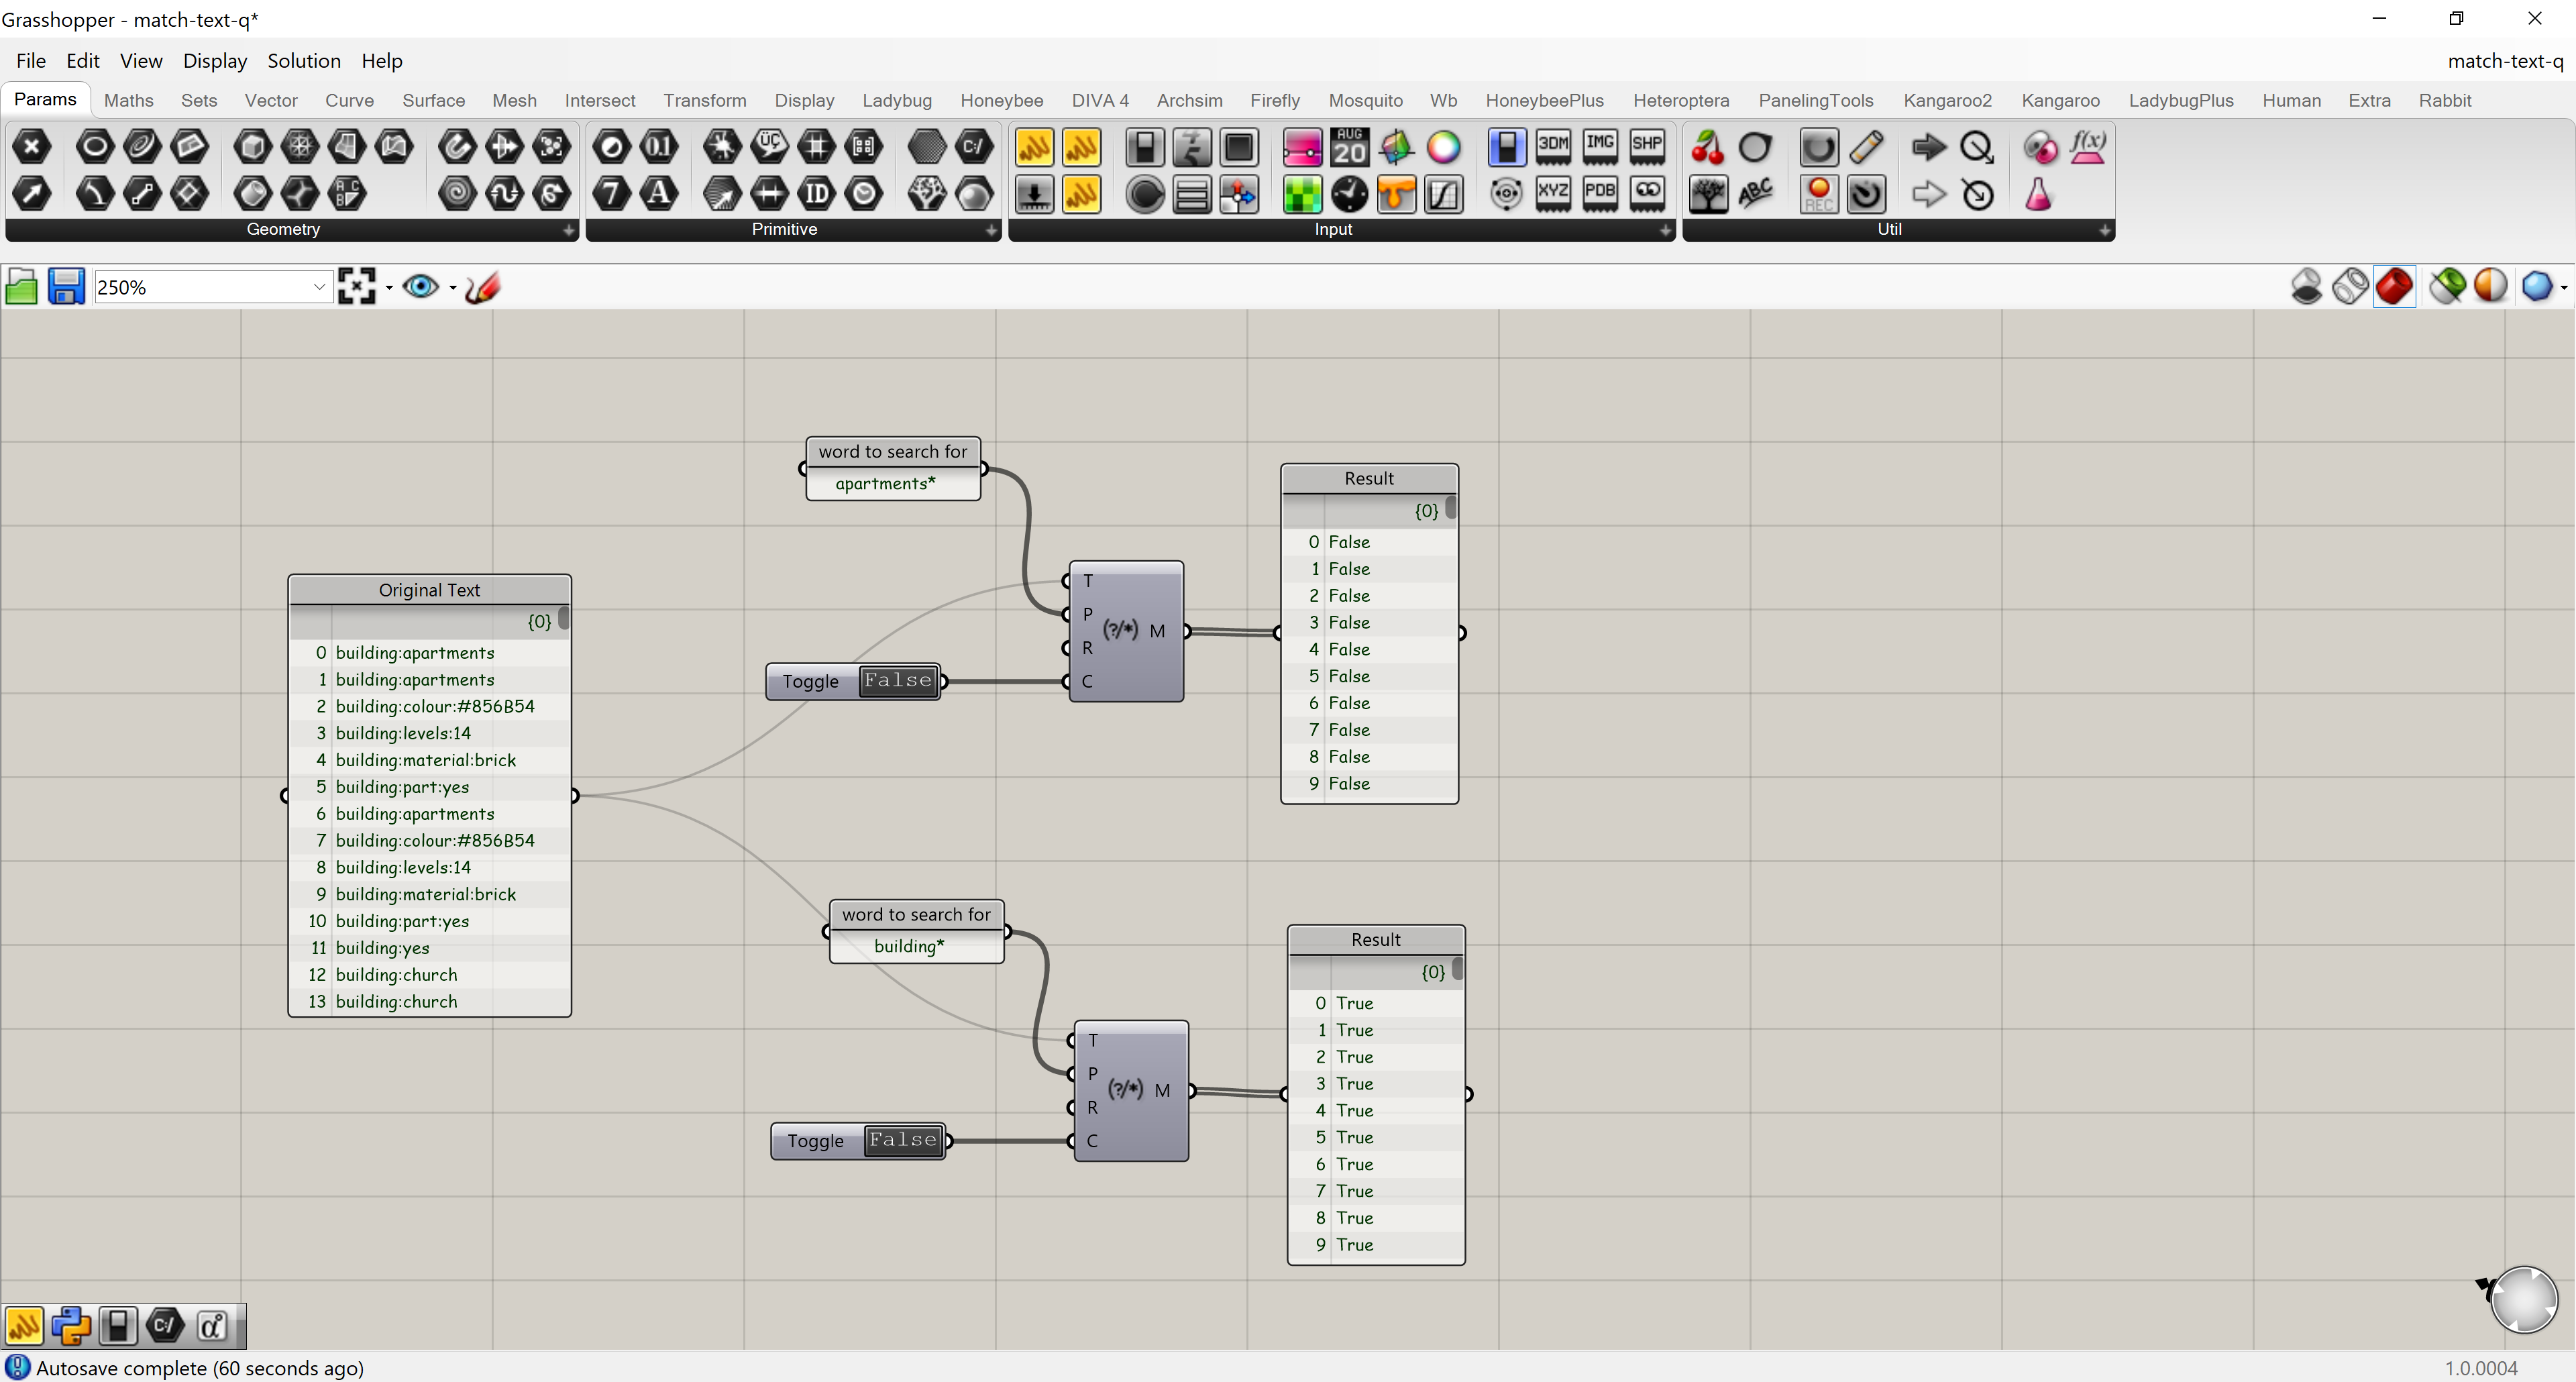Toggle the lower False boolean toggle
This screenshot has height=1382, width=2576.
pyautogui.click(x=903, y=1140)
